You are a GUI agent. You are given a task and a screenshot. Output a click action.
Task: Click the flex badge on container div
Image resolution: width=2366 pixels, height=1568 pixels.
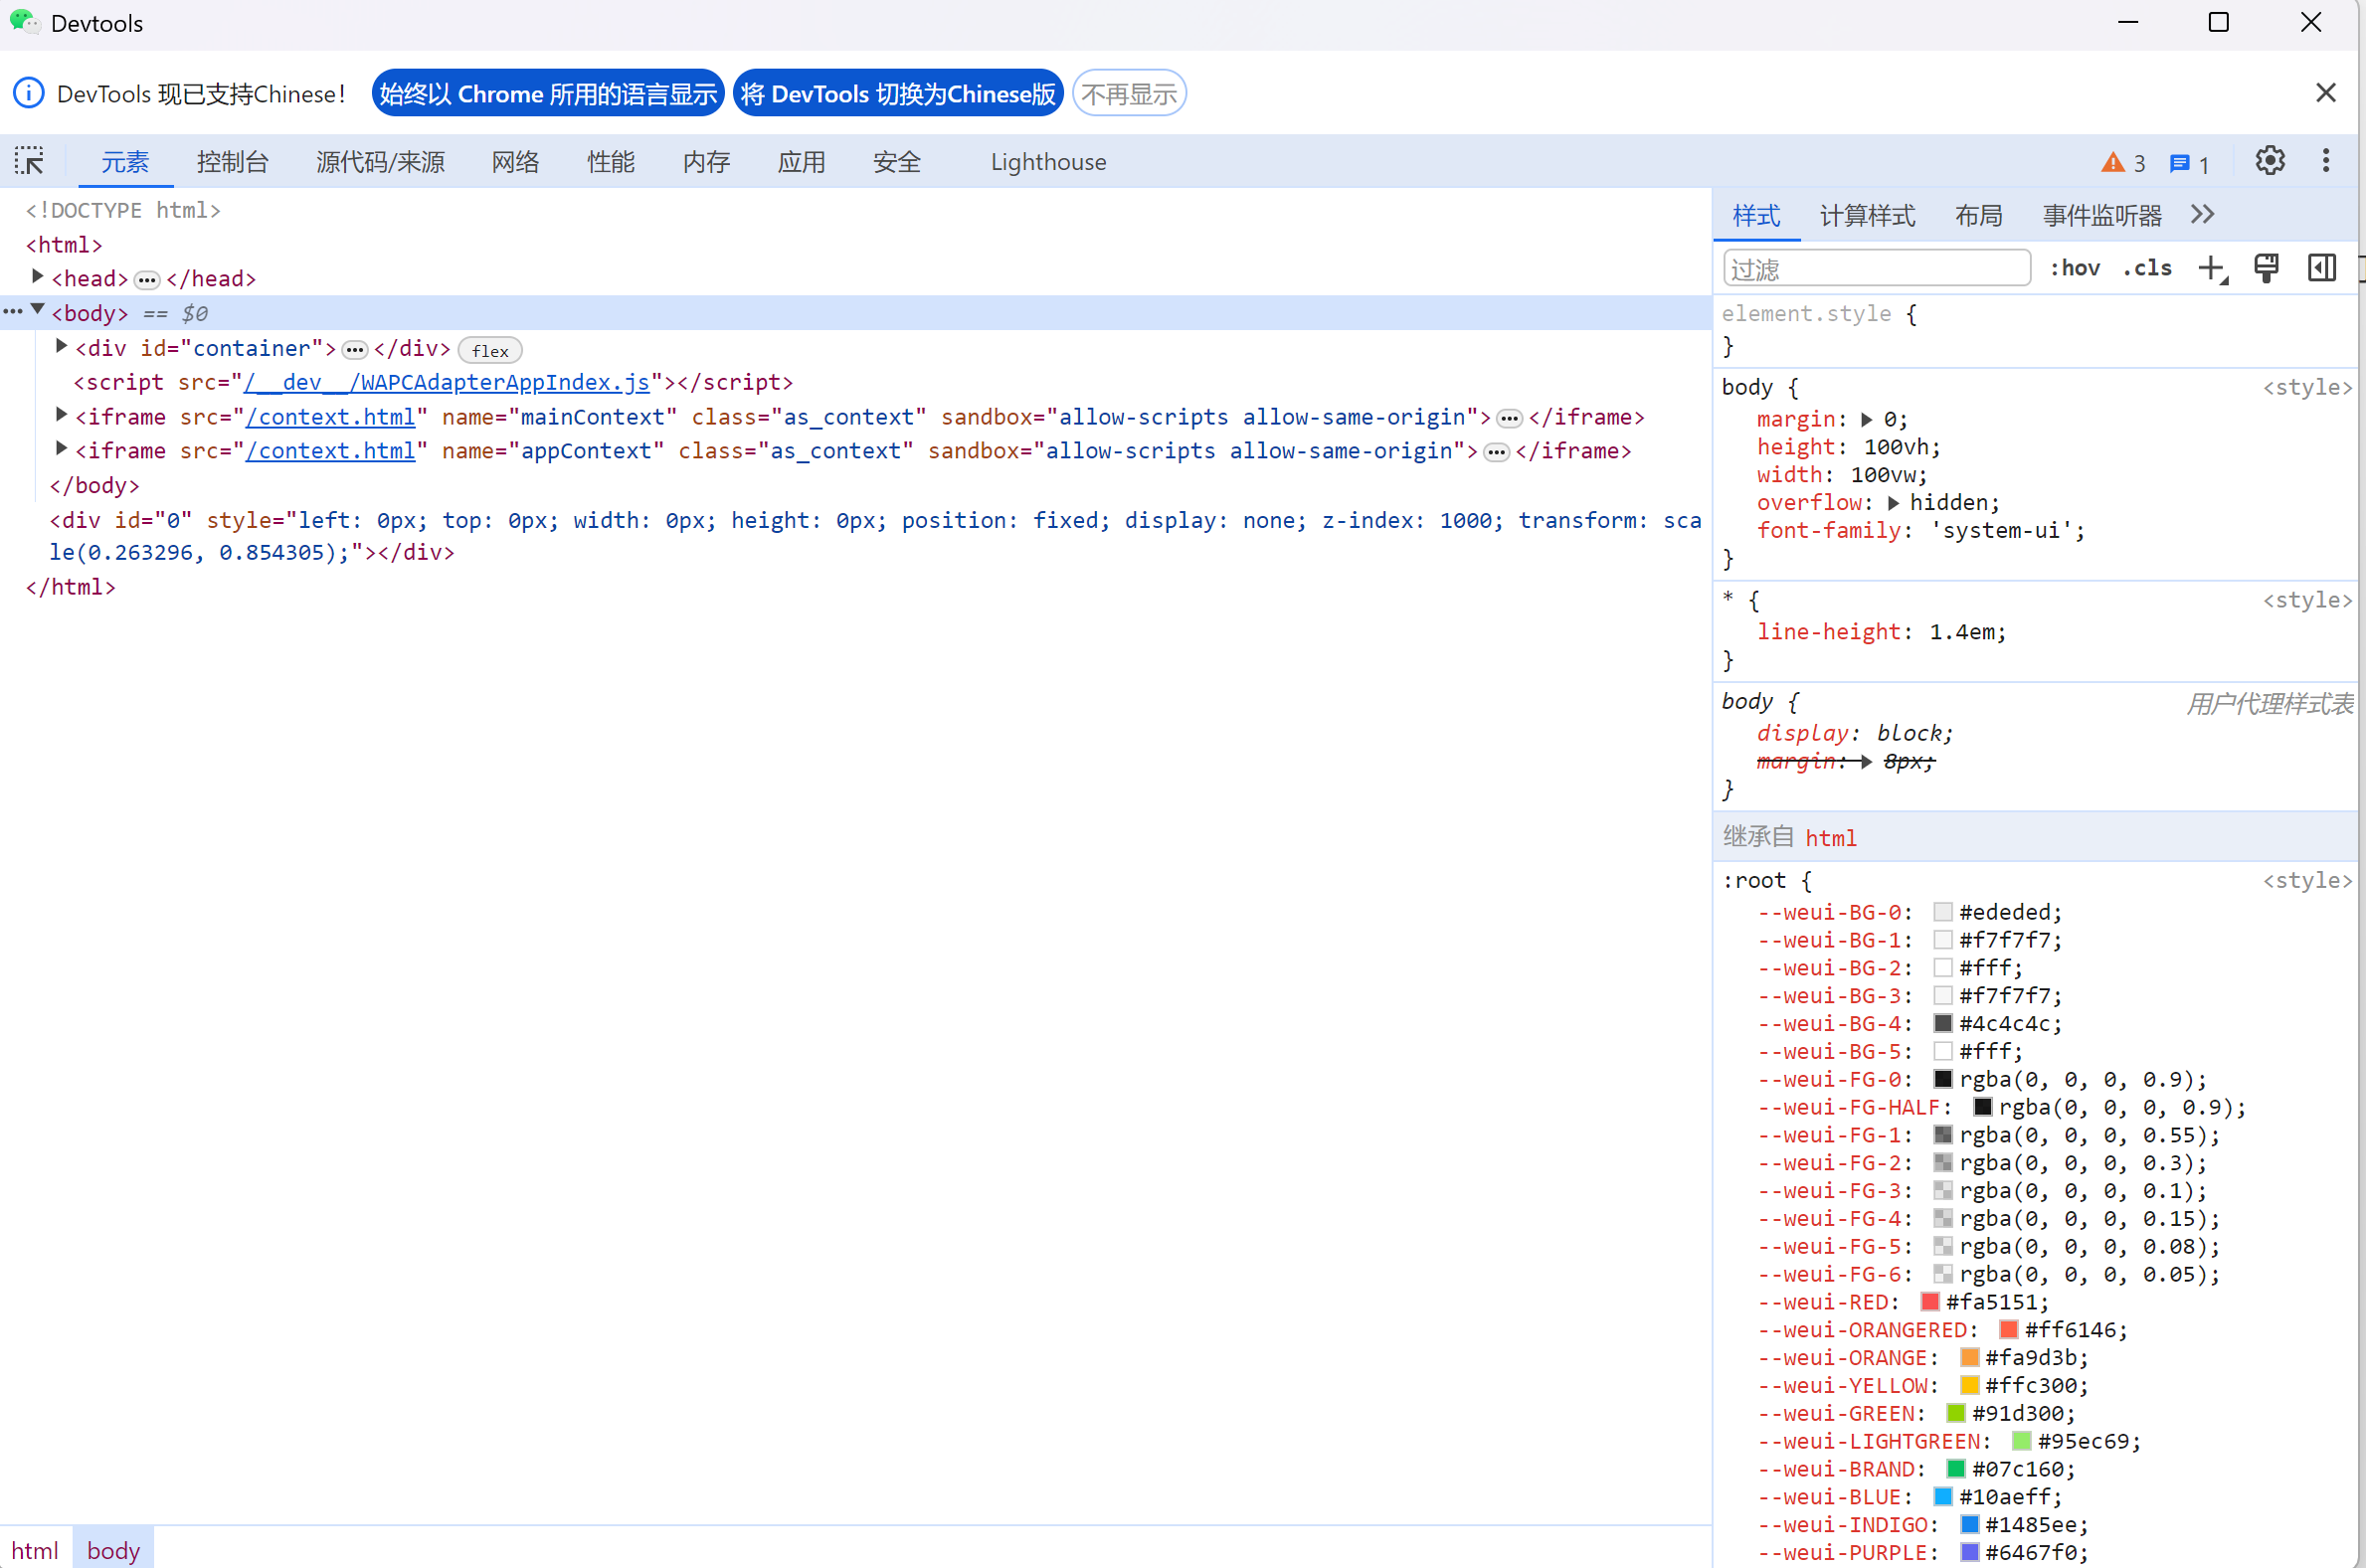pos(490,351)
